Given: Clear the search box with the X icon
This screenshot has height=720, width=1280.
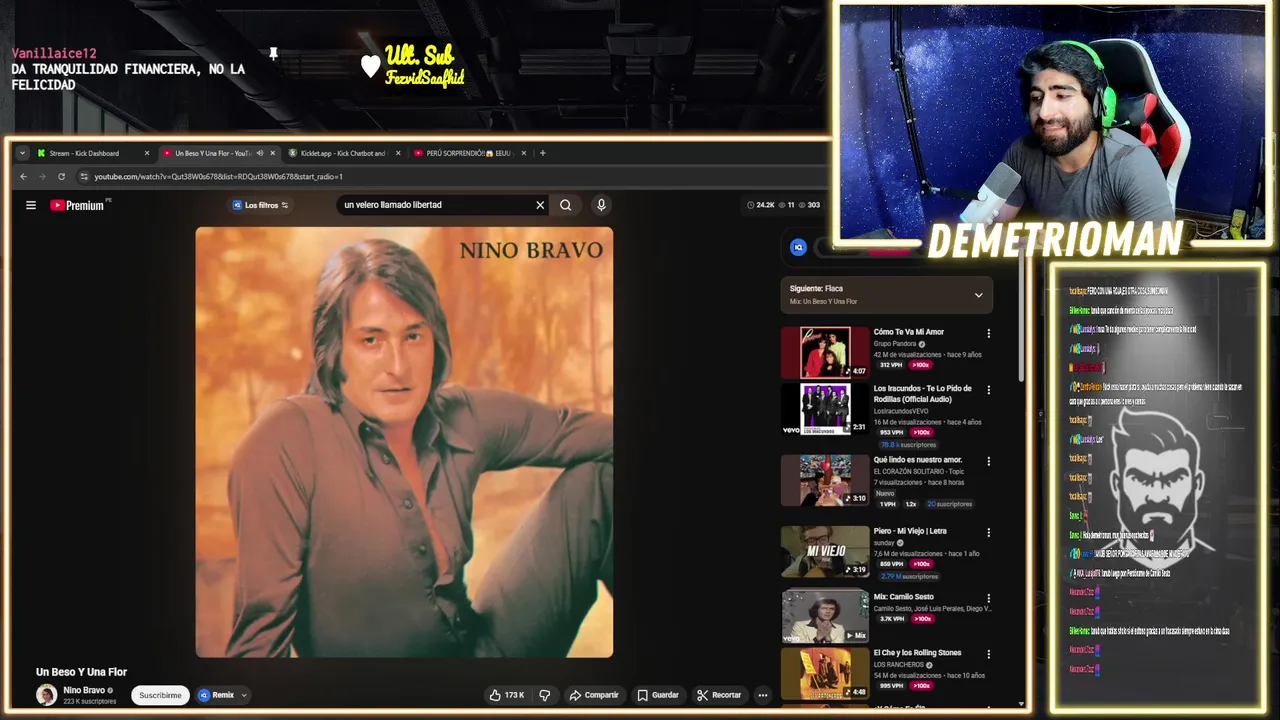Looking at the screenshot, I should coord(540,205).
